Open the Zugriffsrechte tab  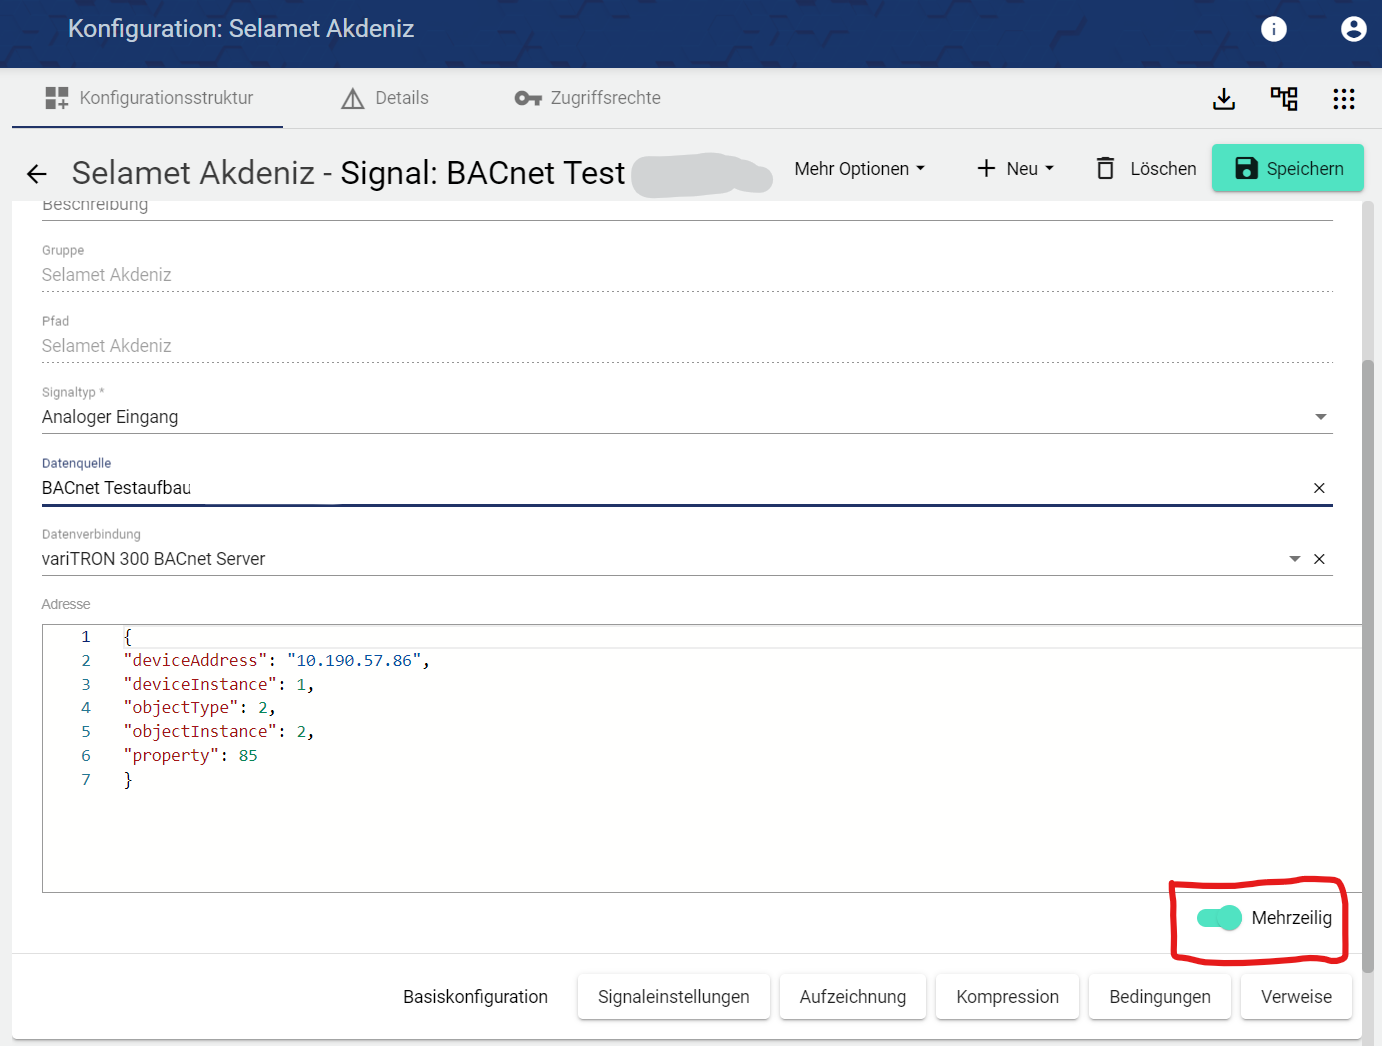(588, 98)
